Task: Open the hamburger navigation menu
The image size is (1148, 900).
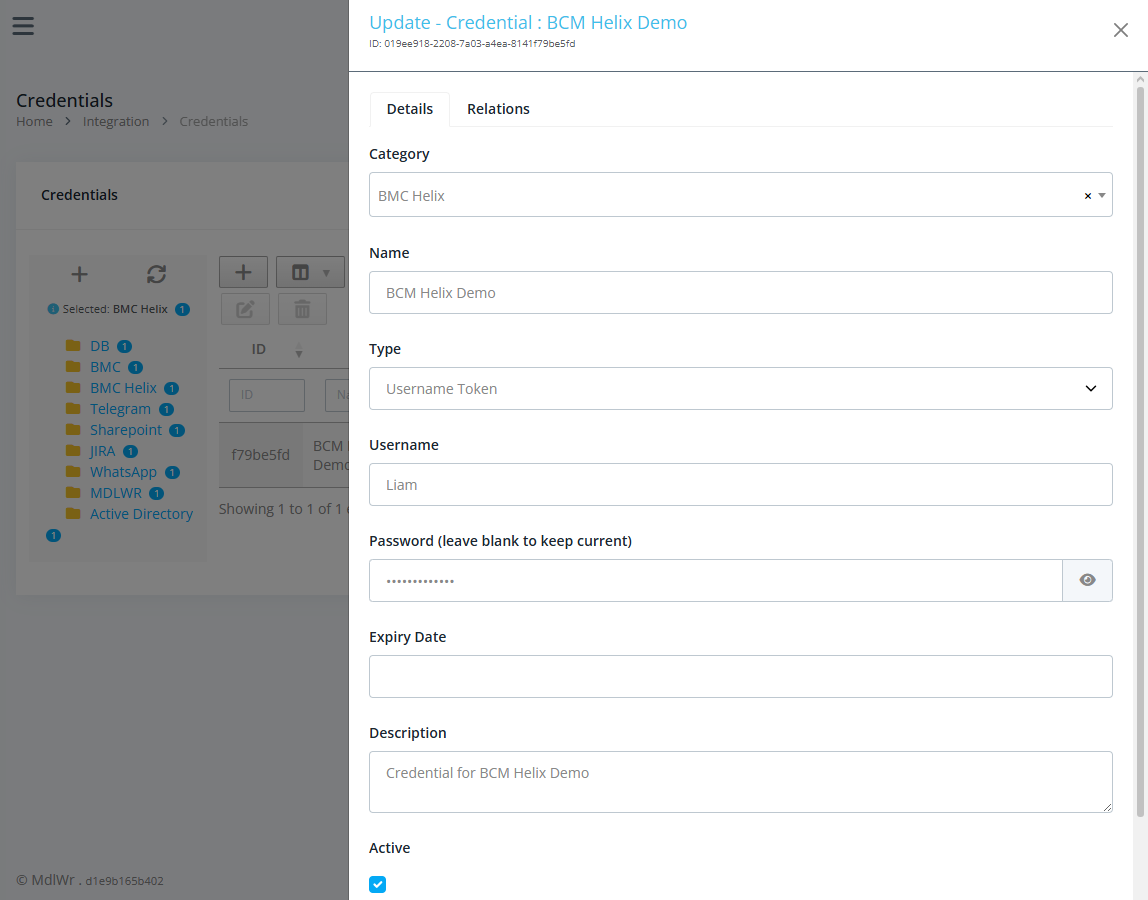Action: click(x=23, y=26)
